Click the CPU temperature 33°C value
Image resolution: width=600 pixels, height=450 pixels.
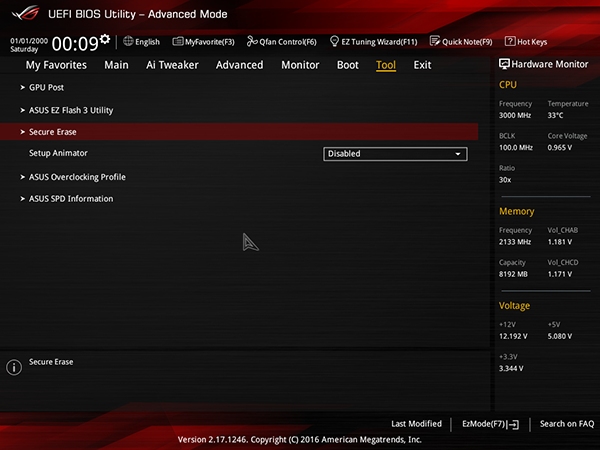coord(555,115)
